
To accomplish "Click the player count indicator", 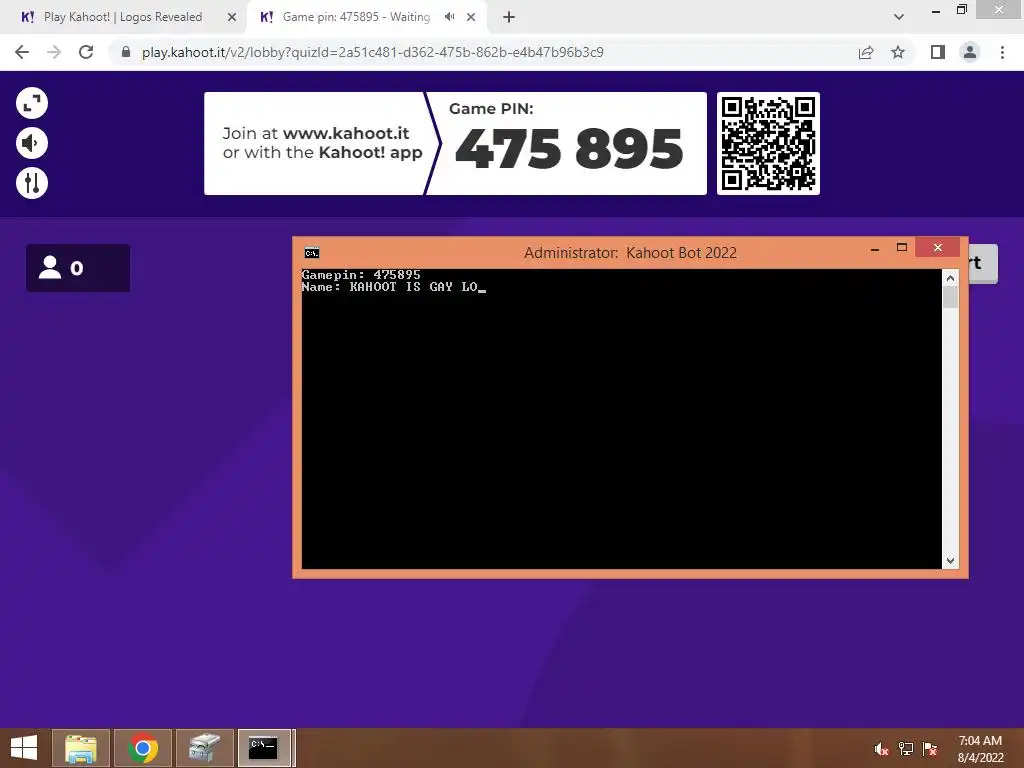I will point(78,268).
